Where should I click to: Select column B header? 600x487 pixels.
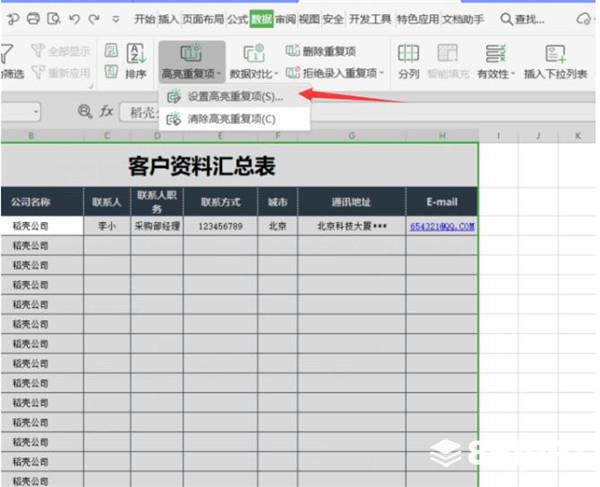(x=42, y=135)
